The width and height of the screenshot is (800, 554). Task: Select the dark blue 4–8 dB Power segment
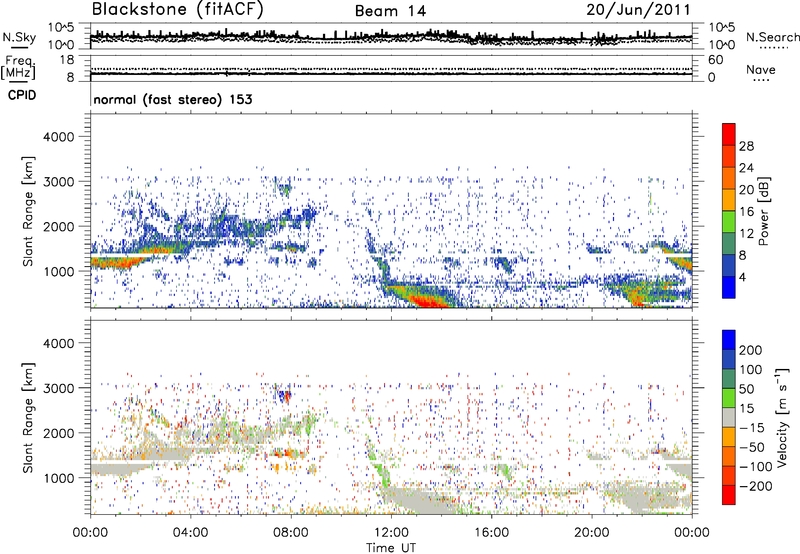(x=729, y=265)
